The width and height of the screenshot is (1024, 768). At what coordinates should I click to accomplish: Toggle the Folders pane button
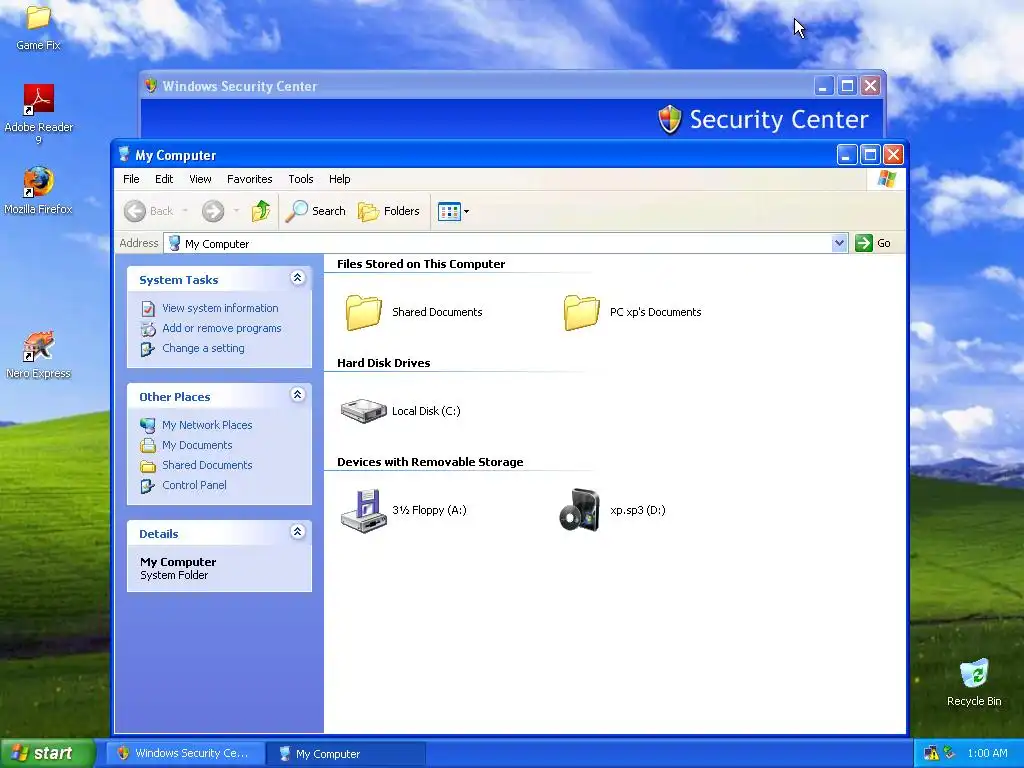coord(389,211)
